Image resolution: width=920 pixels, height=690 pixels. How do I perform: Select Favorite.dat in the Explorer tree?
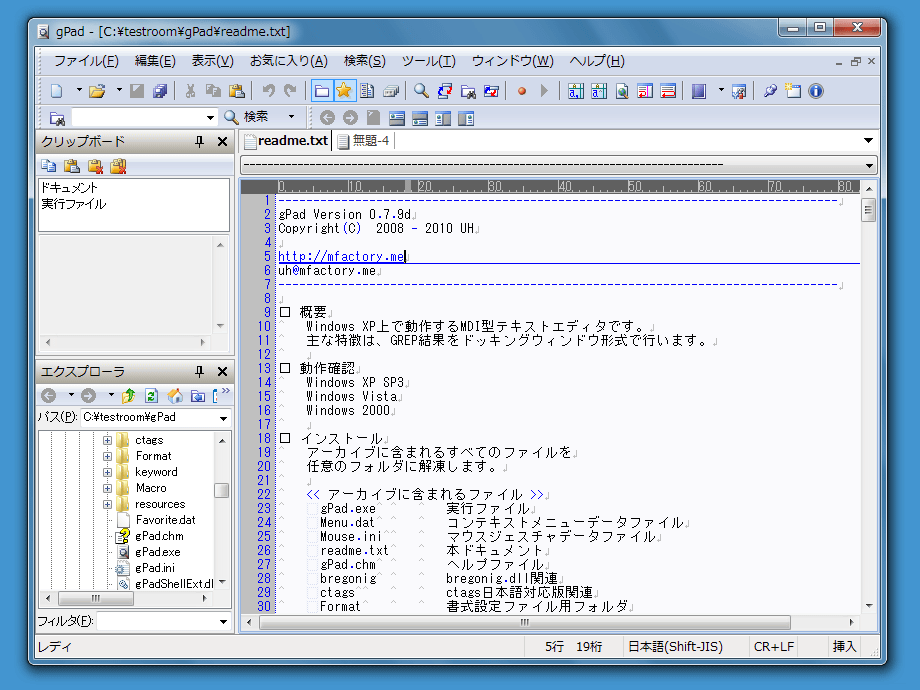[165, 520]
